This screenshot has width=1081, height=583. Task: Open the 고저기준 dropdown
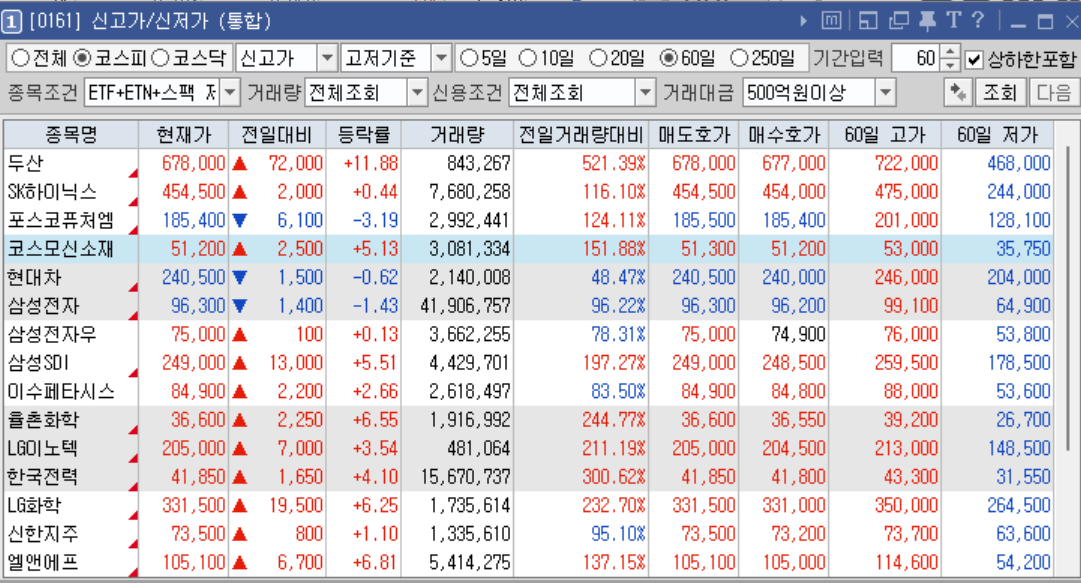(x=441, y=59)
